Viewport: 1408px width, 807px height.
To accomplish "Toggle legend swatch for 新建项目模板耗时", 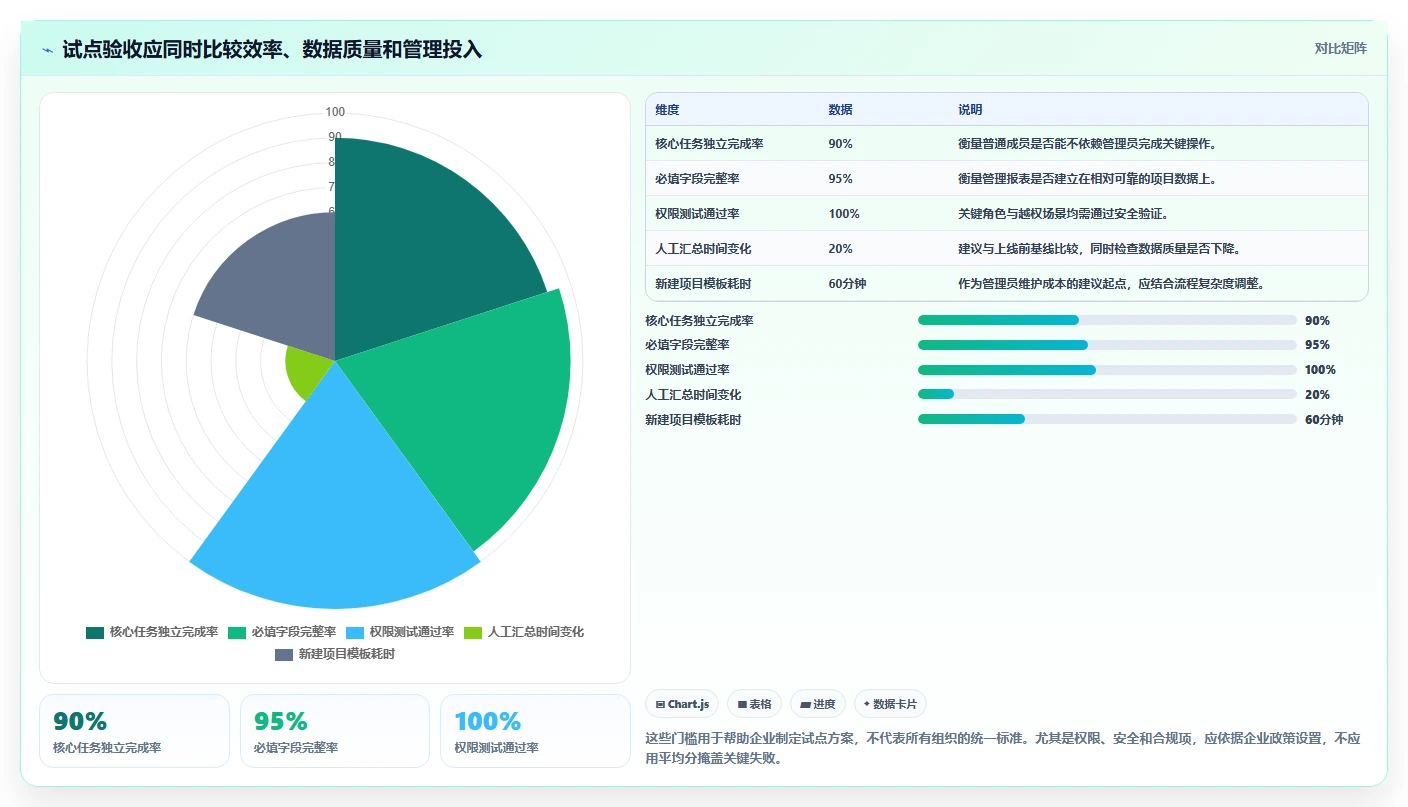I will click(284, 654).
